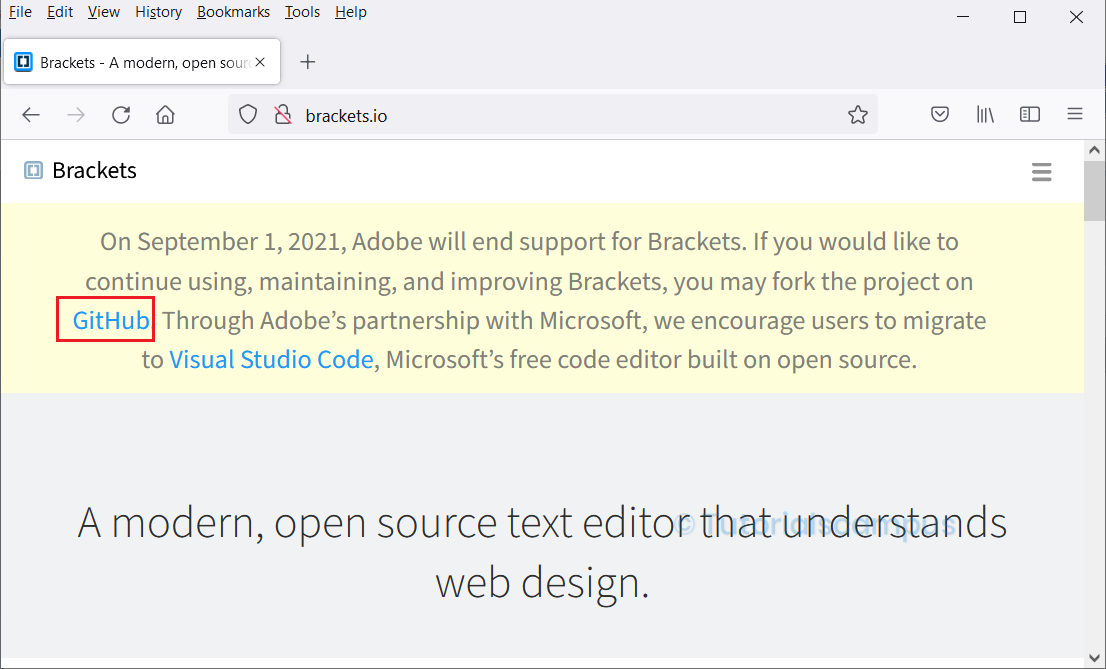Open the Bookmarks menu

coord(233,12)
